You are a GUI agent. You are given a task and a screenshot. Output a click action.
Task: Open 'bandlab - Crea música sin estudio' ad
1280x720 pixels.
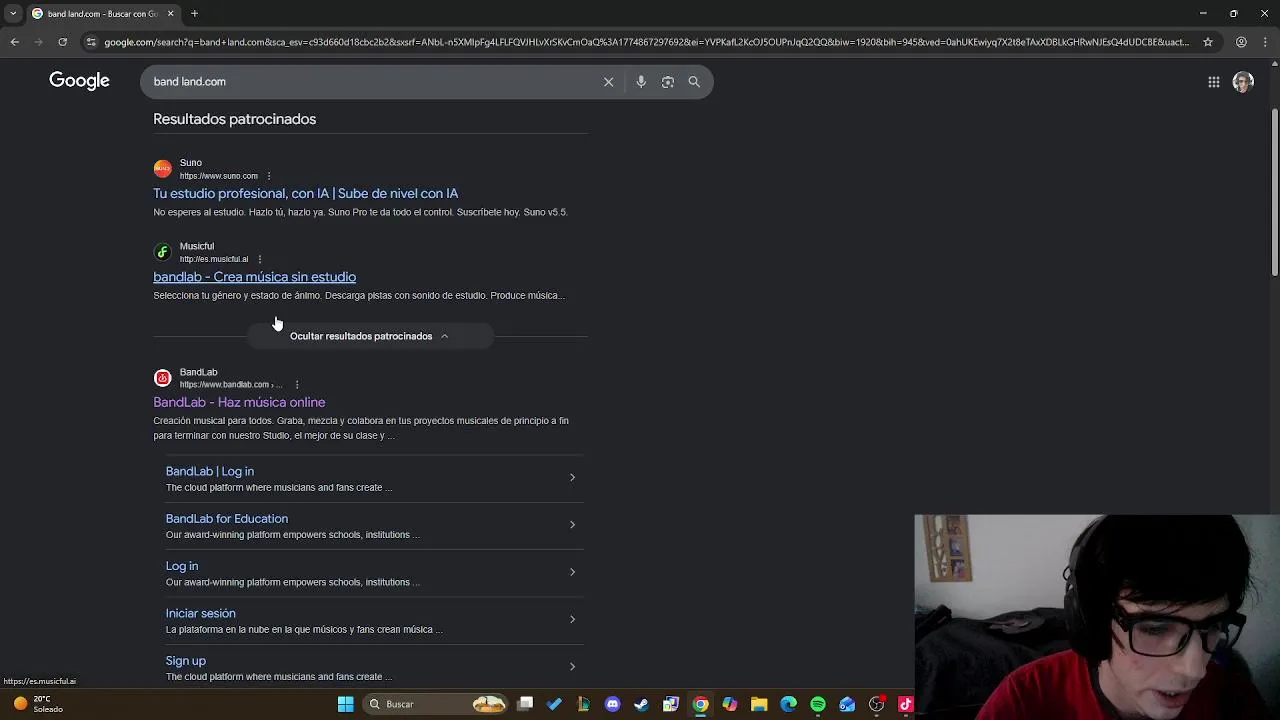click(254, 277)
